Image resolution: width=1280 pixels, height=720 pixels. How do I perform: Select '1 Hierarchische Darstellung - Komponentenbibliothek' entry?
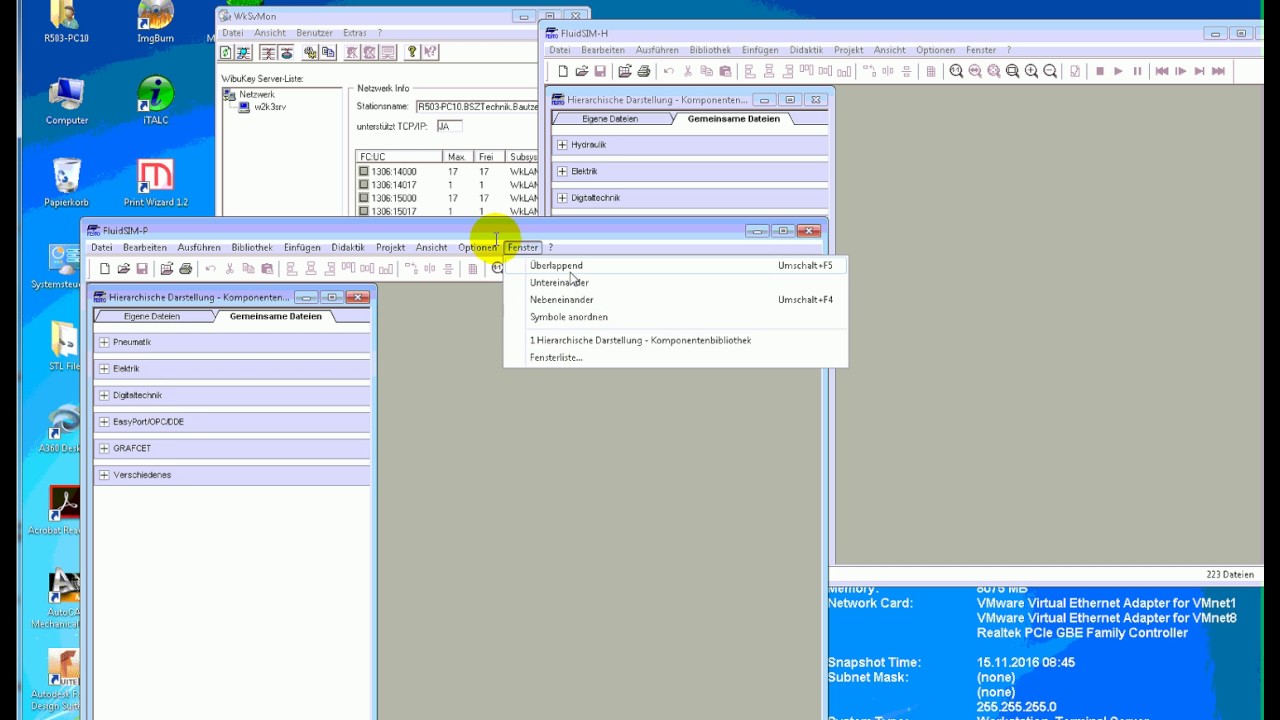(676, 340)
